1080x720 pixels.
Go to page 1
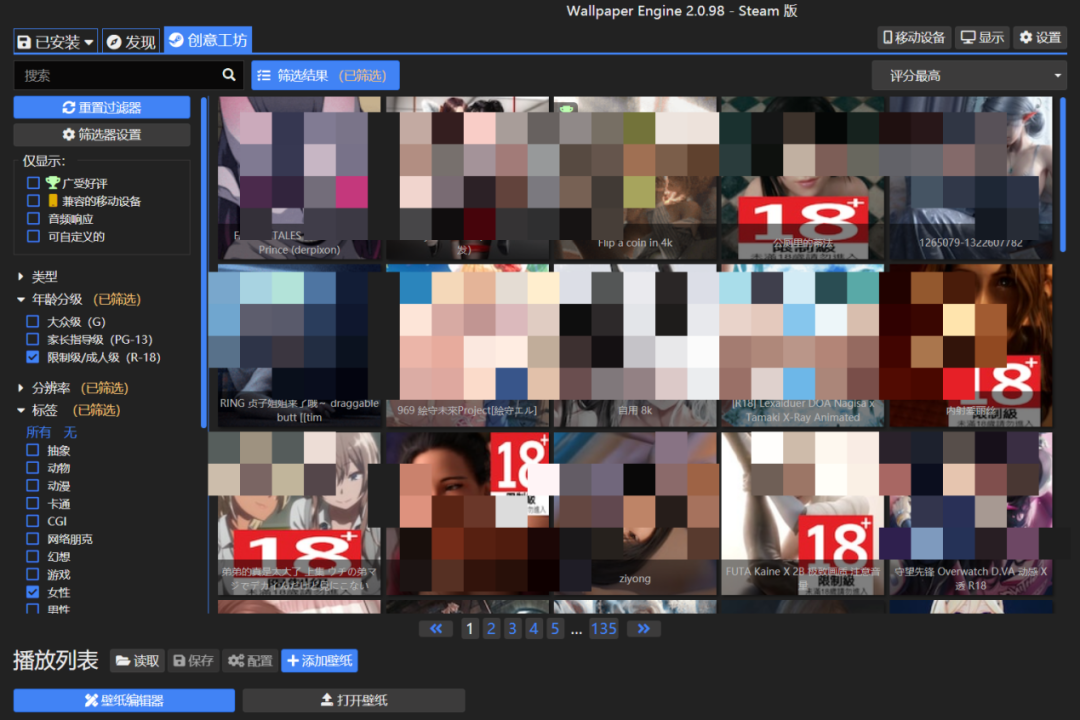tap(470, 628)
